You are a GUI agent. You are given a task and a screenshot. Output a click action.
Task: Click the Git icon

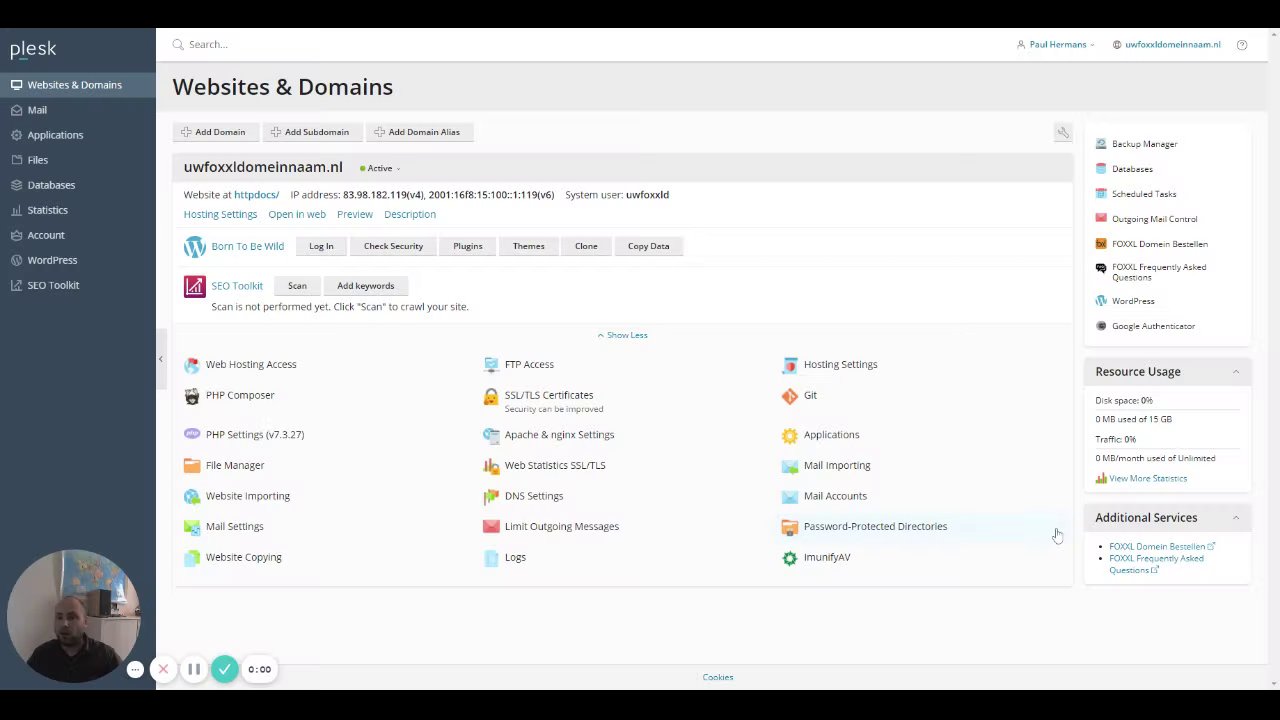790,396
